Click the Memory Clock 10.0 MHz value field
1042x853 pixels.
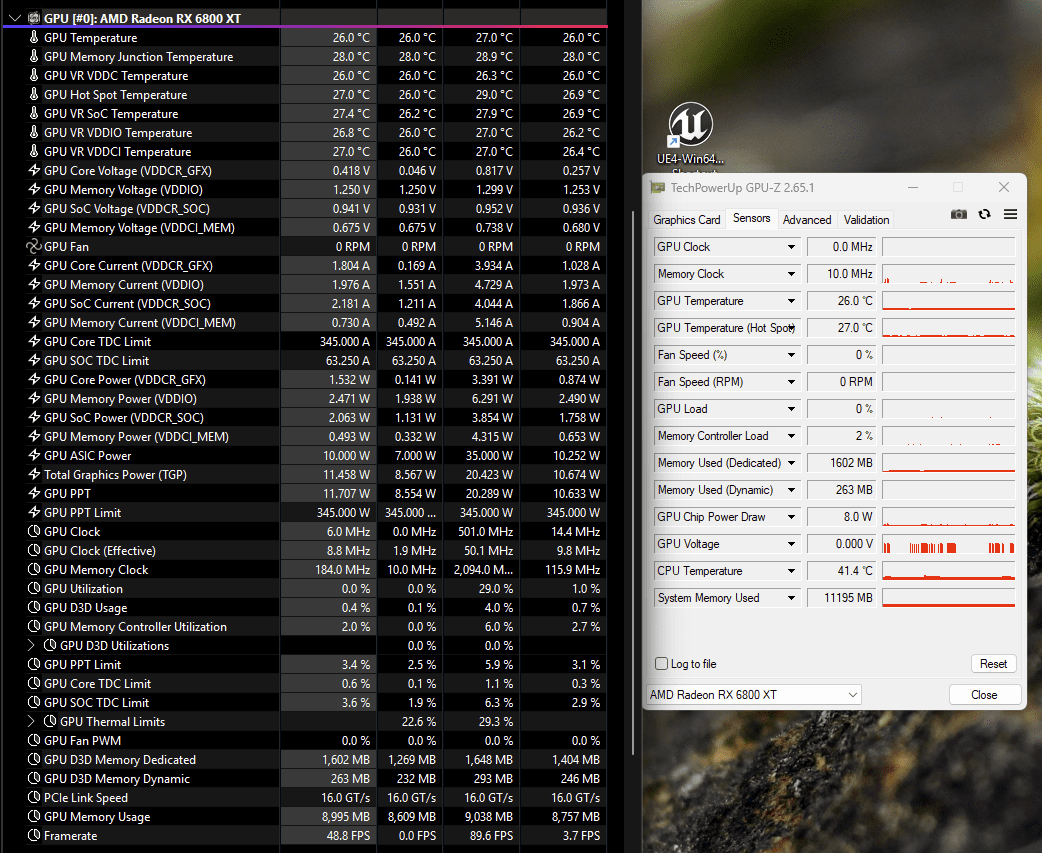(x=842, y=274)
